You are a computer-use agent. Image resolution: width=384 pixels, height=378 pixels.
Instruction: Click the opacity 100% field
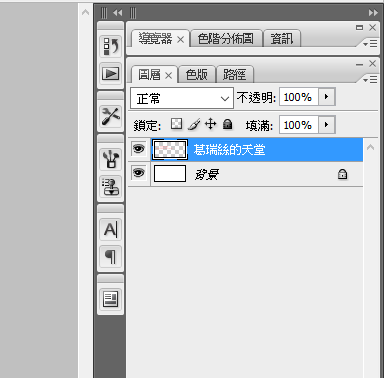(x=299, y=97)
